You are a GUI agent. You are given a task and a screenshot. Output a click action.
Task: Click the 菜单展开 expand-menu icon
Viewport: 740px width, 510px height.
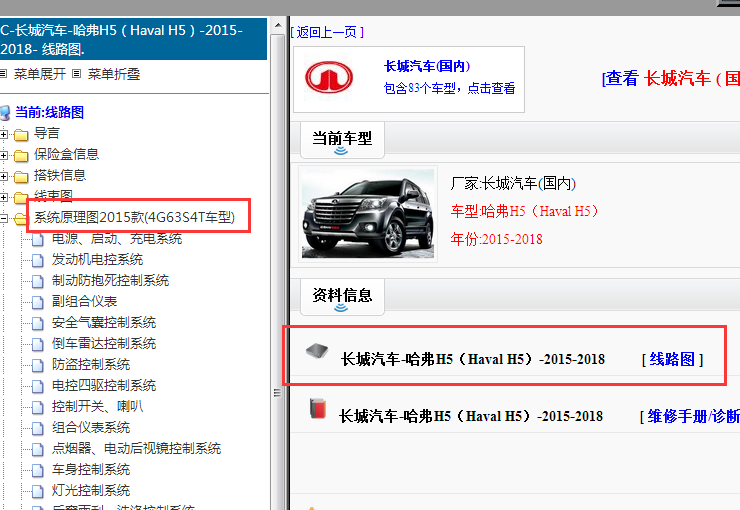3,74
